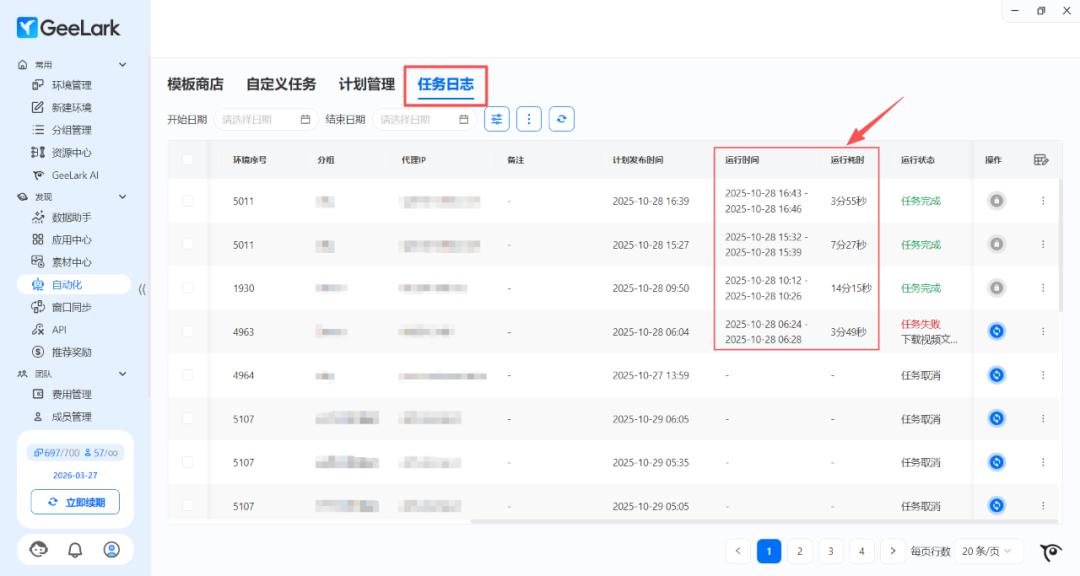Click the 14分15秒 duration cell
Screen dimensions: 1080x576
point(851,288)
